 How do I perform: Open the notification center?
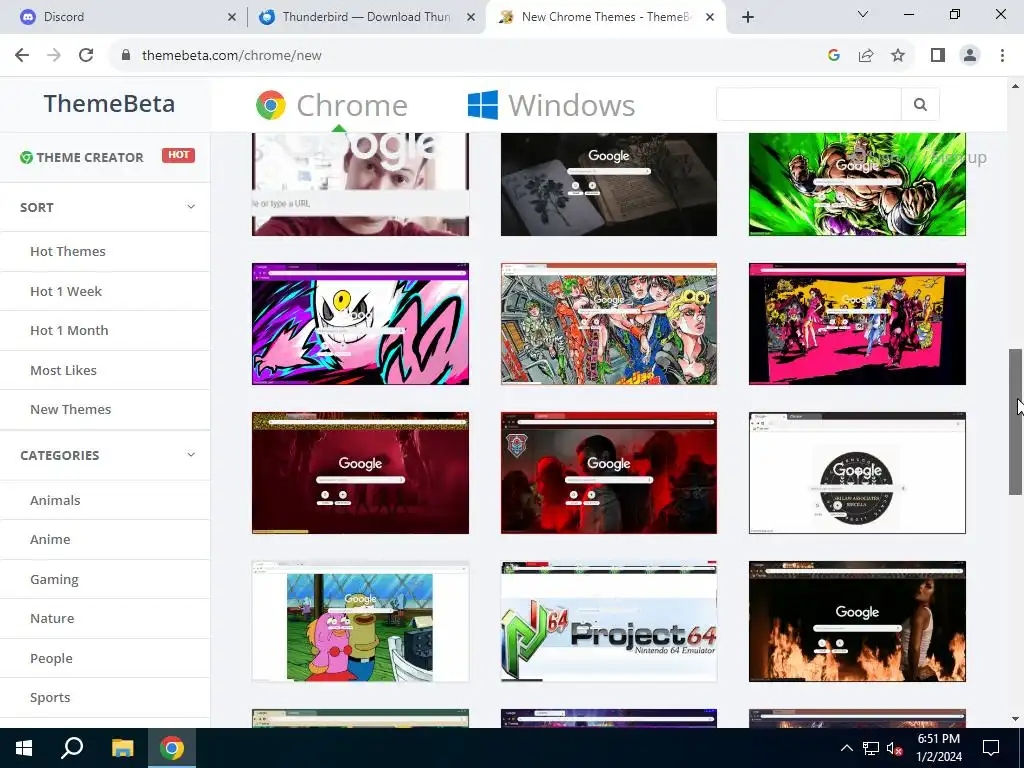tap(991, 748)
